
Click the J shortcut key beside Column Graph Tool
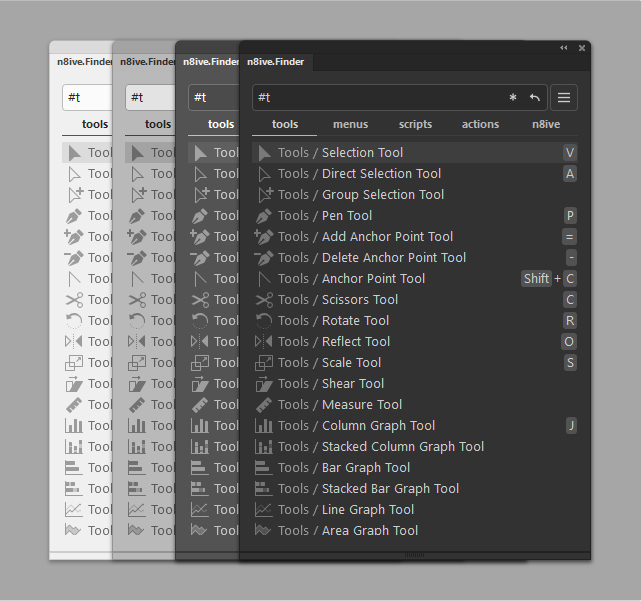[x=571, y=426]
